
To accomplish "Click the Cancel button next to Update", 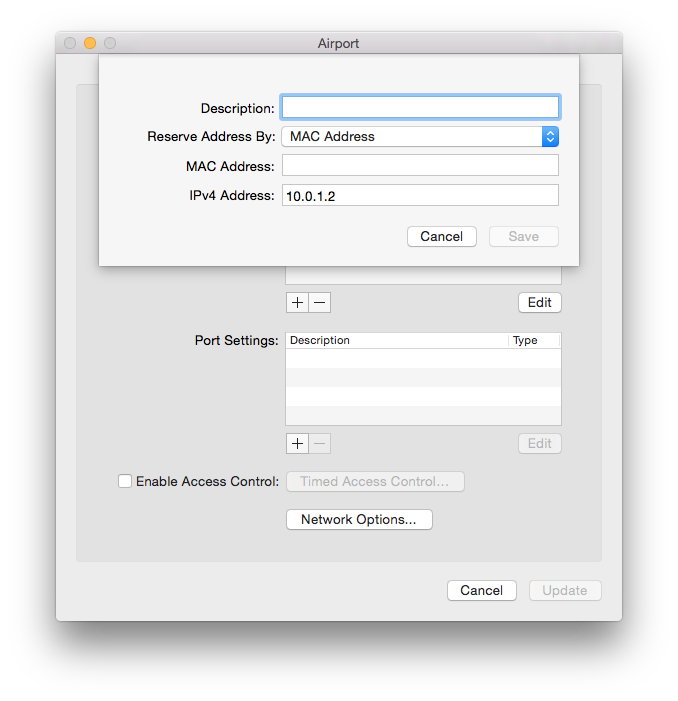I will tap(482, 591).
